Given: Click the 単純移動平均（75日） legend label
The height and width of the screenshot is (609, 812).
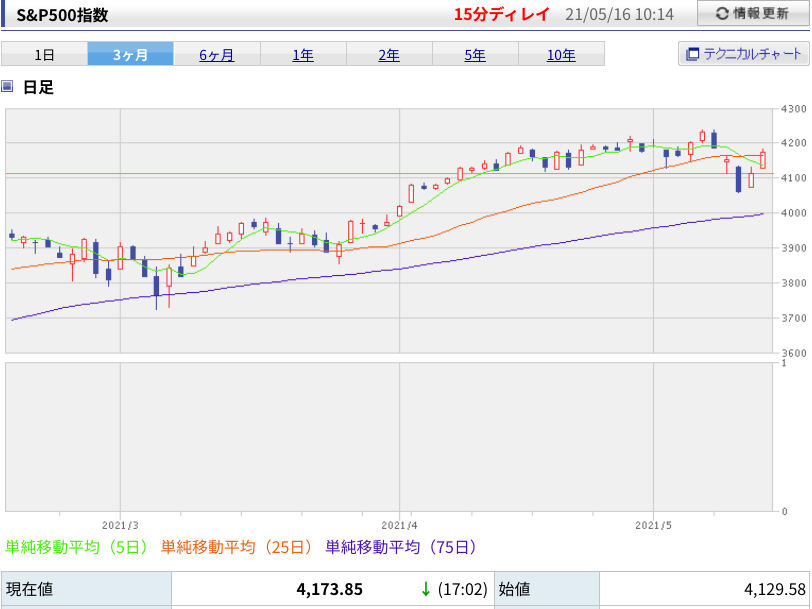Looking at the screenshot, I should tap(401, 547).
